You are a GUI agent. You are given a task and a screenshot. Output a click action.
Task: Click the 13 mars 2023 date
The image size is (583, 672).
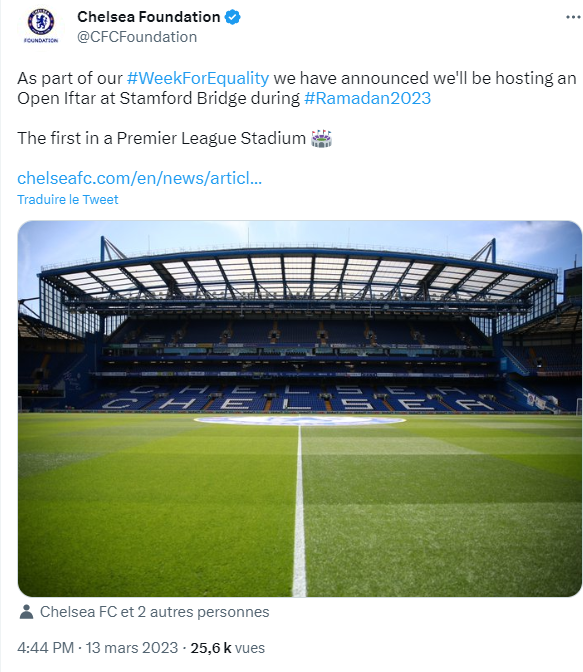[132, 648]
